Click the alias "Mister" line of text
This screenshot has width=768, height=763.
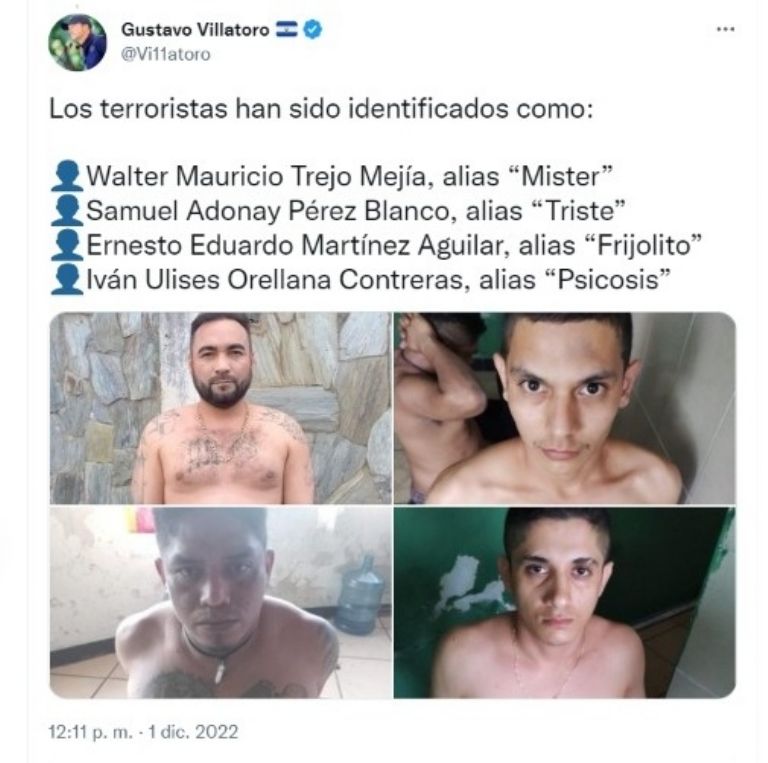click(x=350, y=176)
